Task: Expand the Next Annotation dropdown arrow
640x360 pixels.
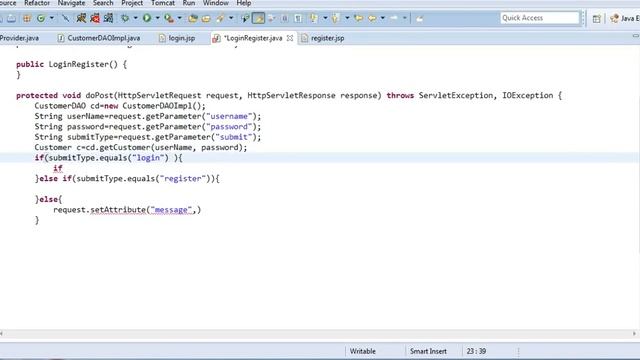Action: [x=325, y=18]
